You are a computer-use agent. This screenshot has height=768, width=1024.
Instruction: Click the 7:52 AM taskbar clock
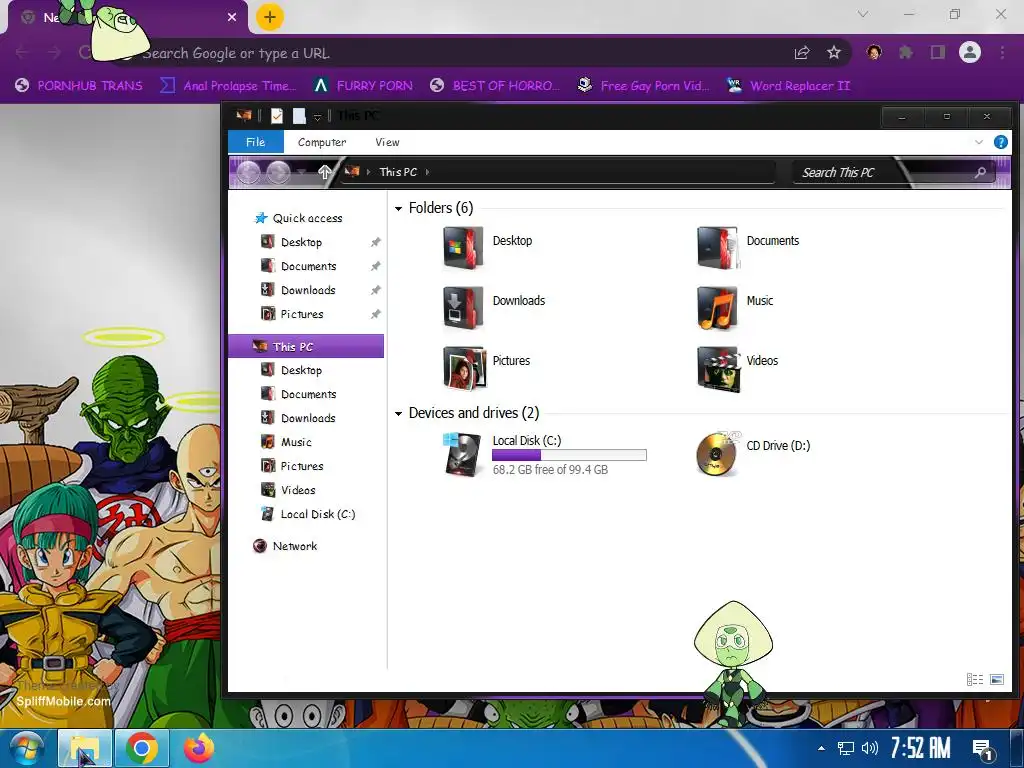(920, 748)
